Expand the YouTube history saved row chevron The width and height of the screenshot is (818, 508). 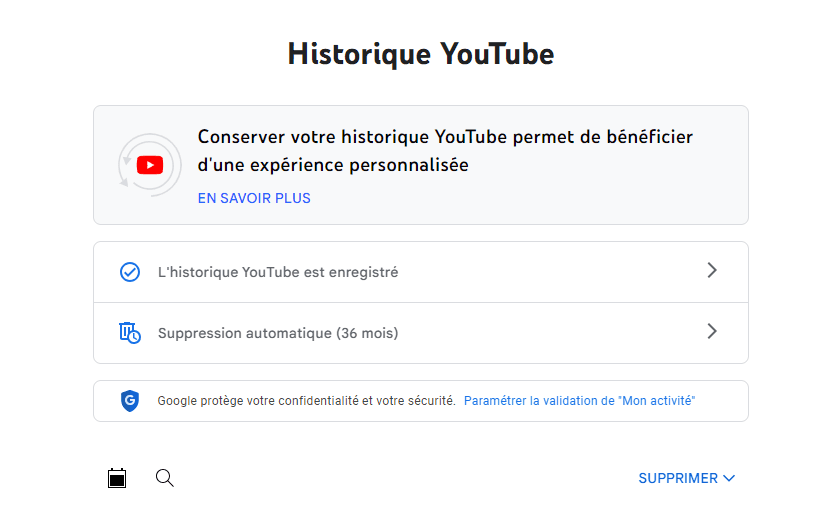[712, 270]
